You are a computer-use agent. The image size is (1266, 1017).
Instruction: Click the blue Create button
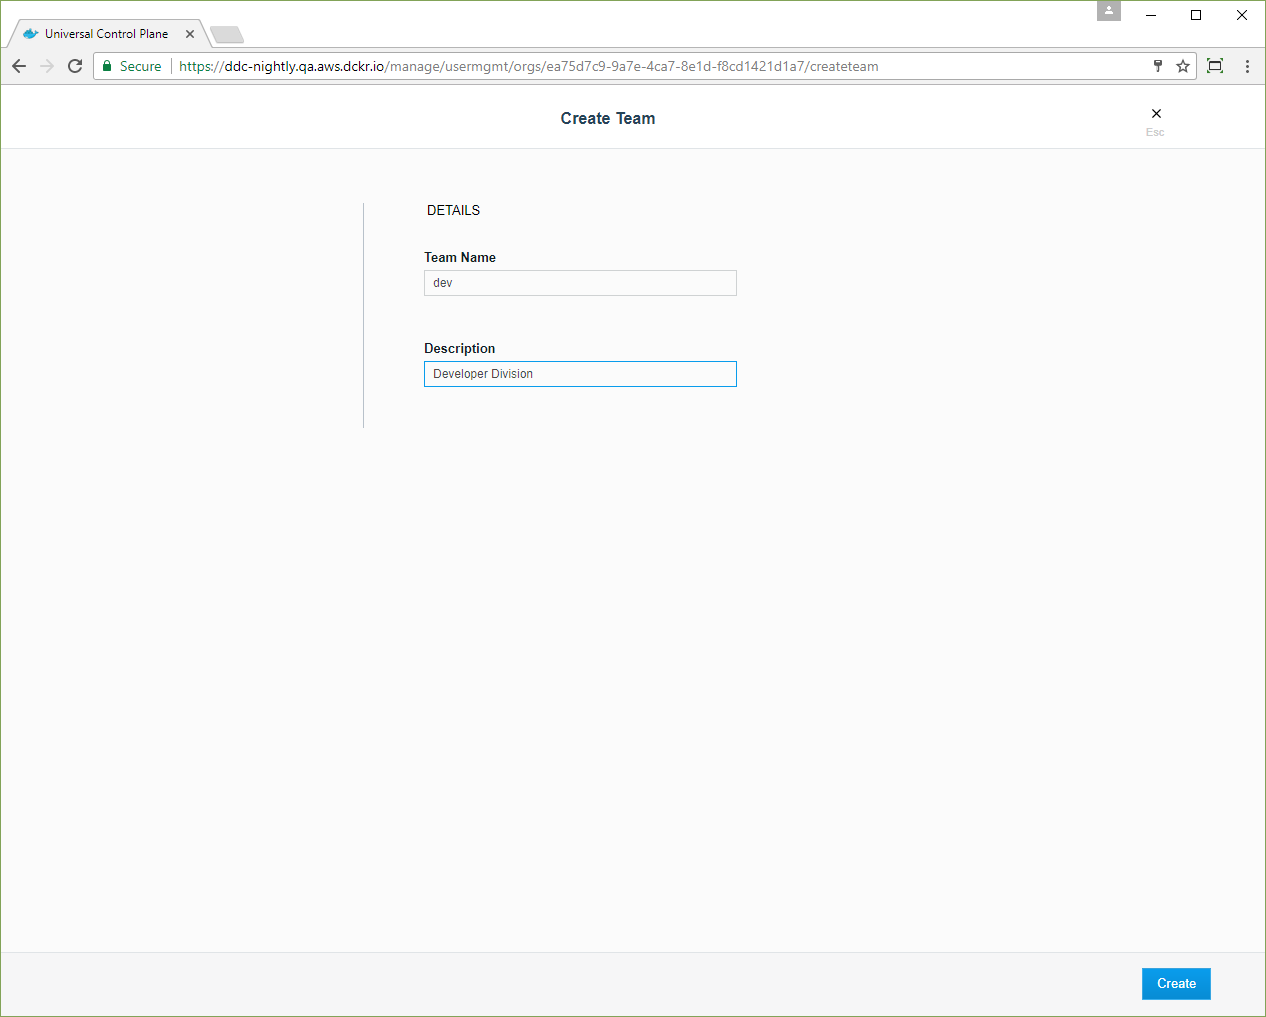(1176, 984)
